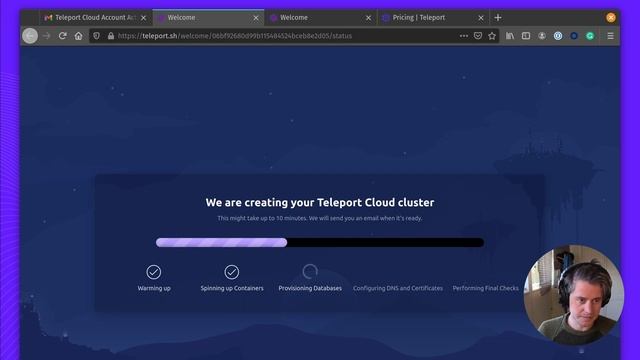Open tracking protection shield icon
The width and height of the screenshot is (640, 360).
click(x=96, y=36)
